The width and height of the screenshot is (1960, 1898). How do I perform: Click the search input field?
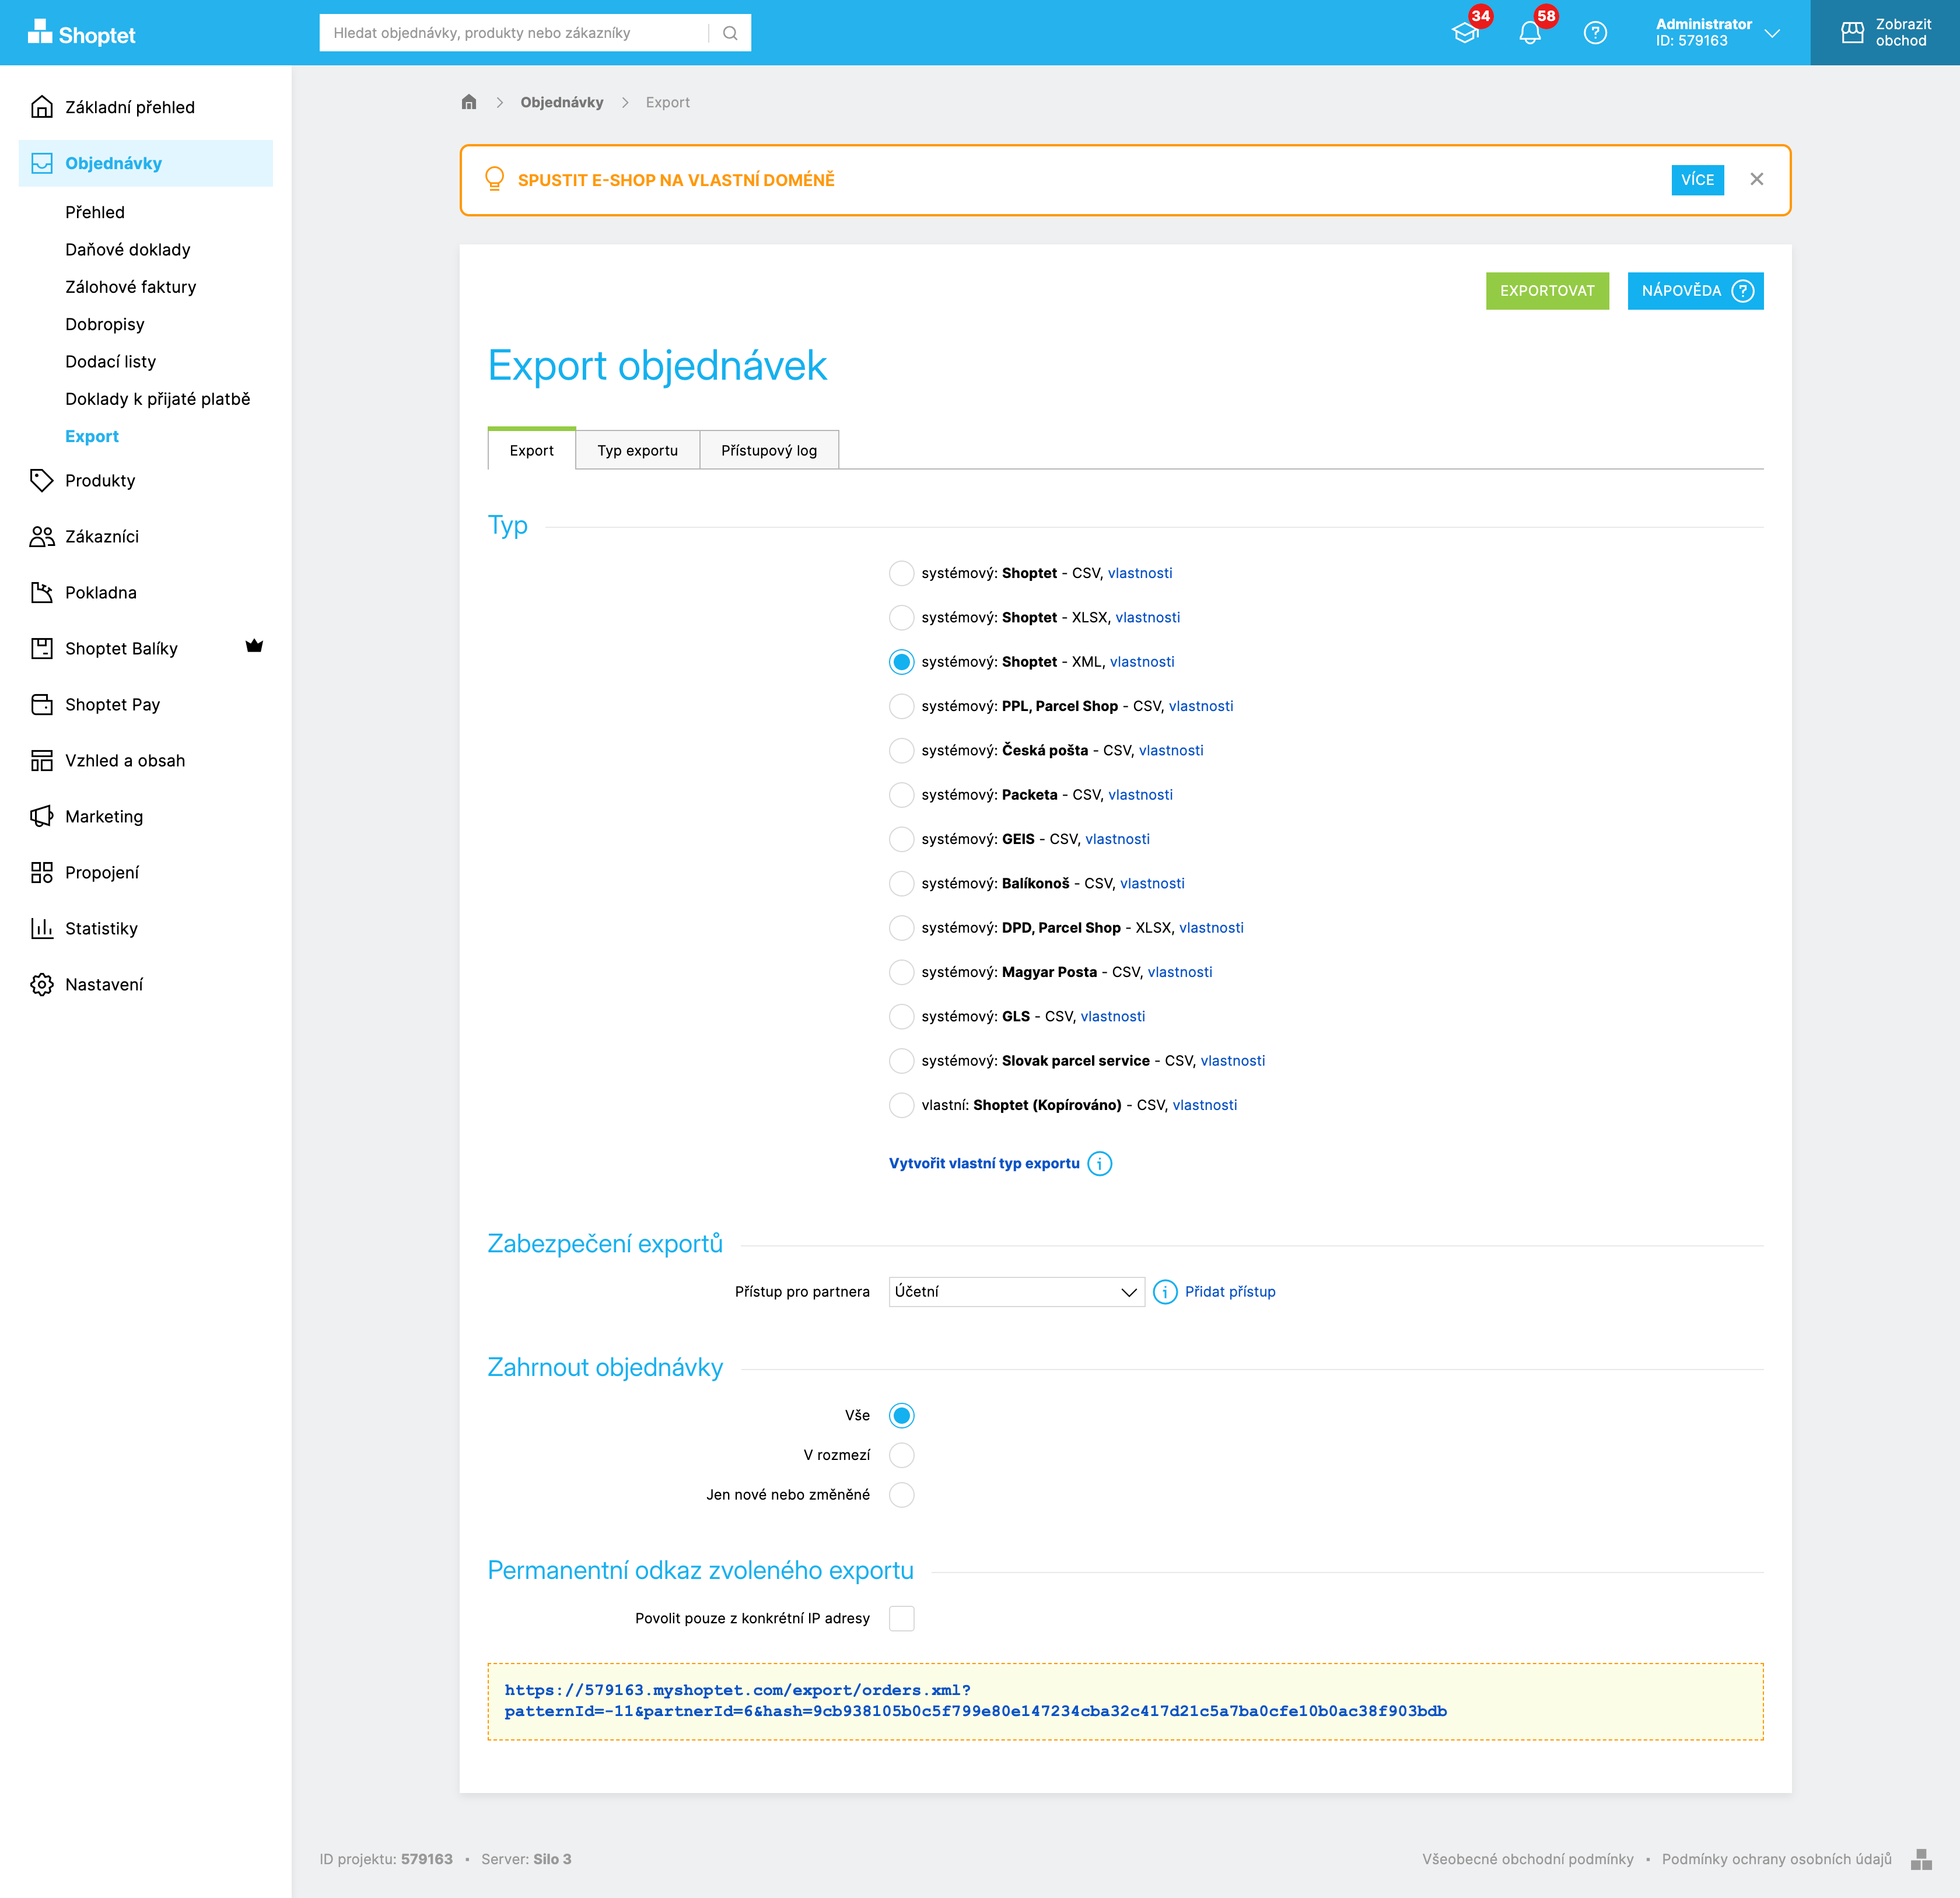pos(514,33)
